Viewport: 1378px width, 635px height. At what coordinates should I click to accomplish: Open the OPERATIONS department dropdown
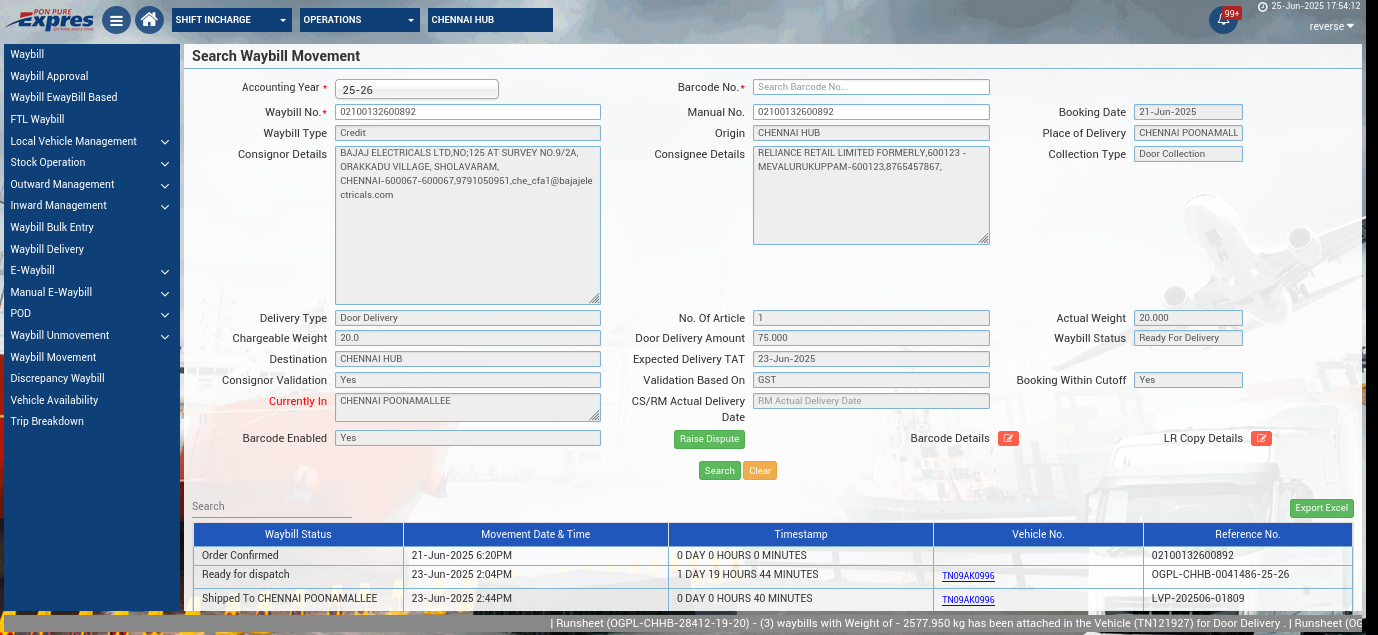tap(360, 20)
